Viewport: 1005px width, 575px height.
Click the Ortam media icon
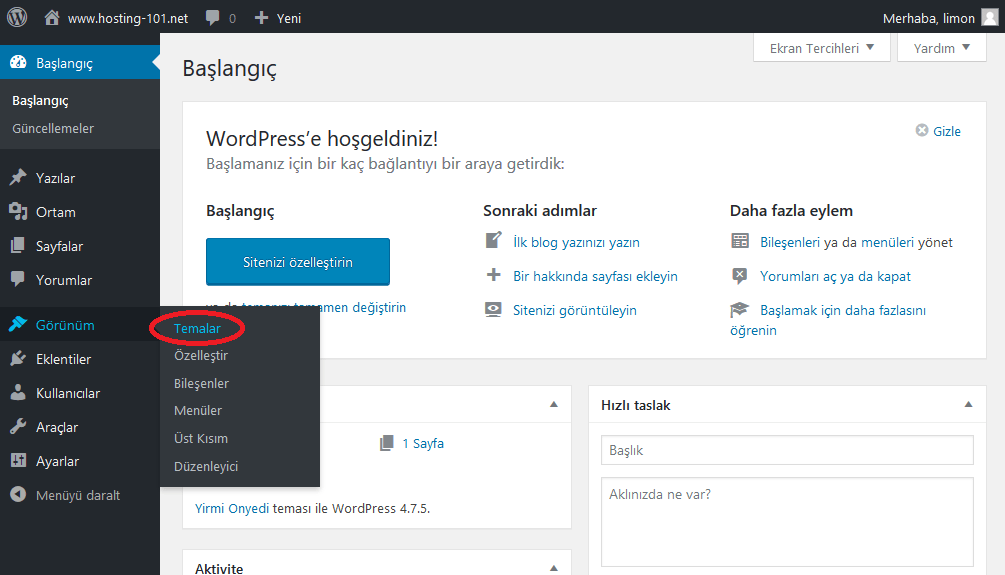tap(18, 212)
